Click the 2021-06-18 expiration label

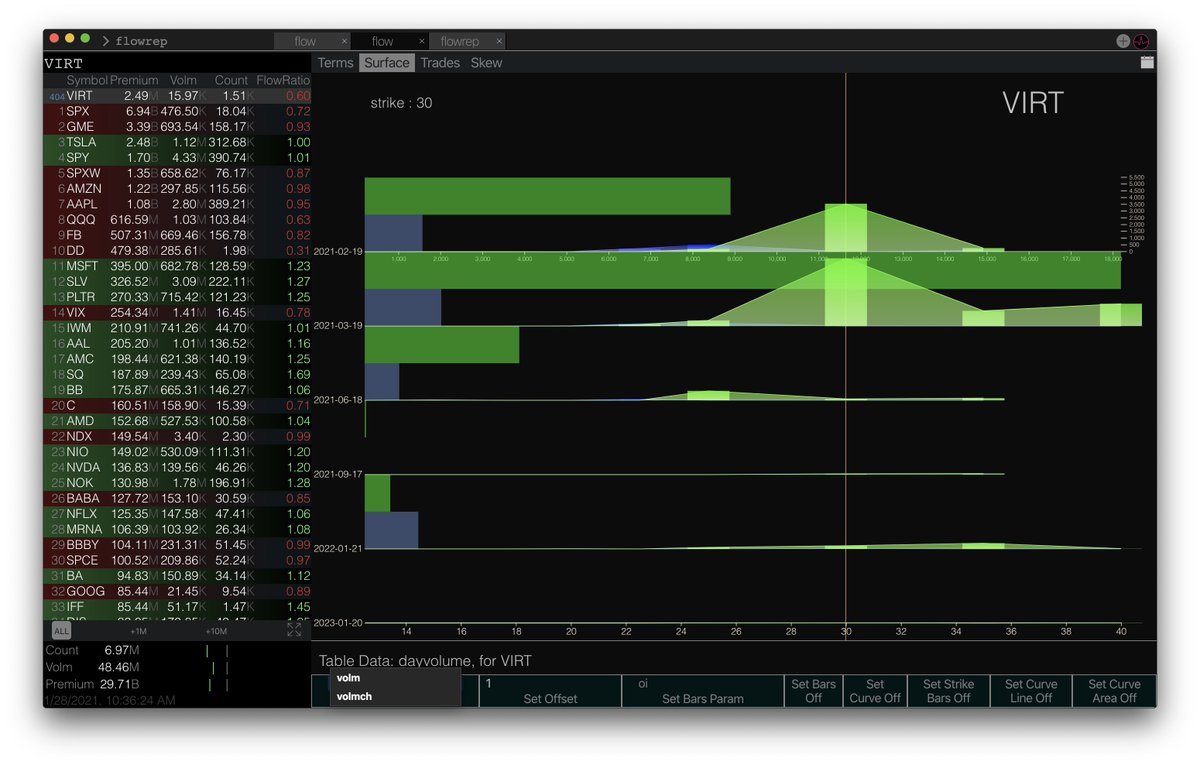(x=338, y=400)
